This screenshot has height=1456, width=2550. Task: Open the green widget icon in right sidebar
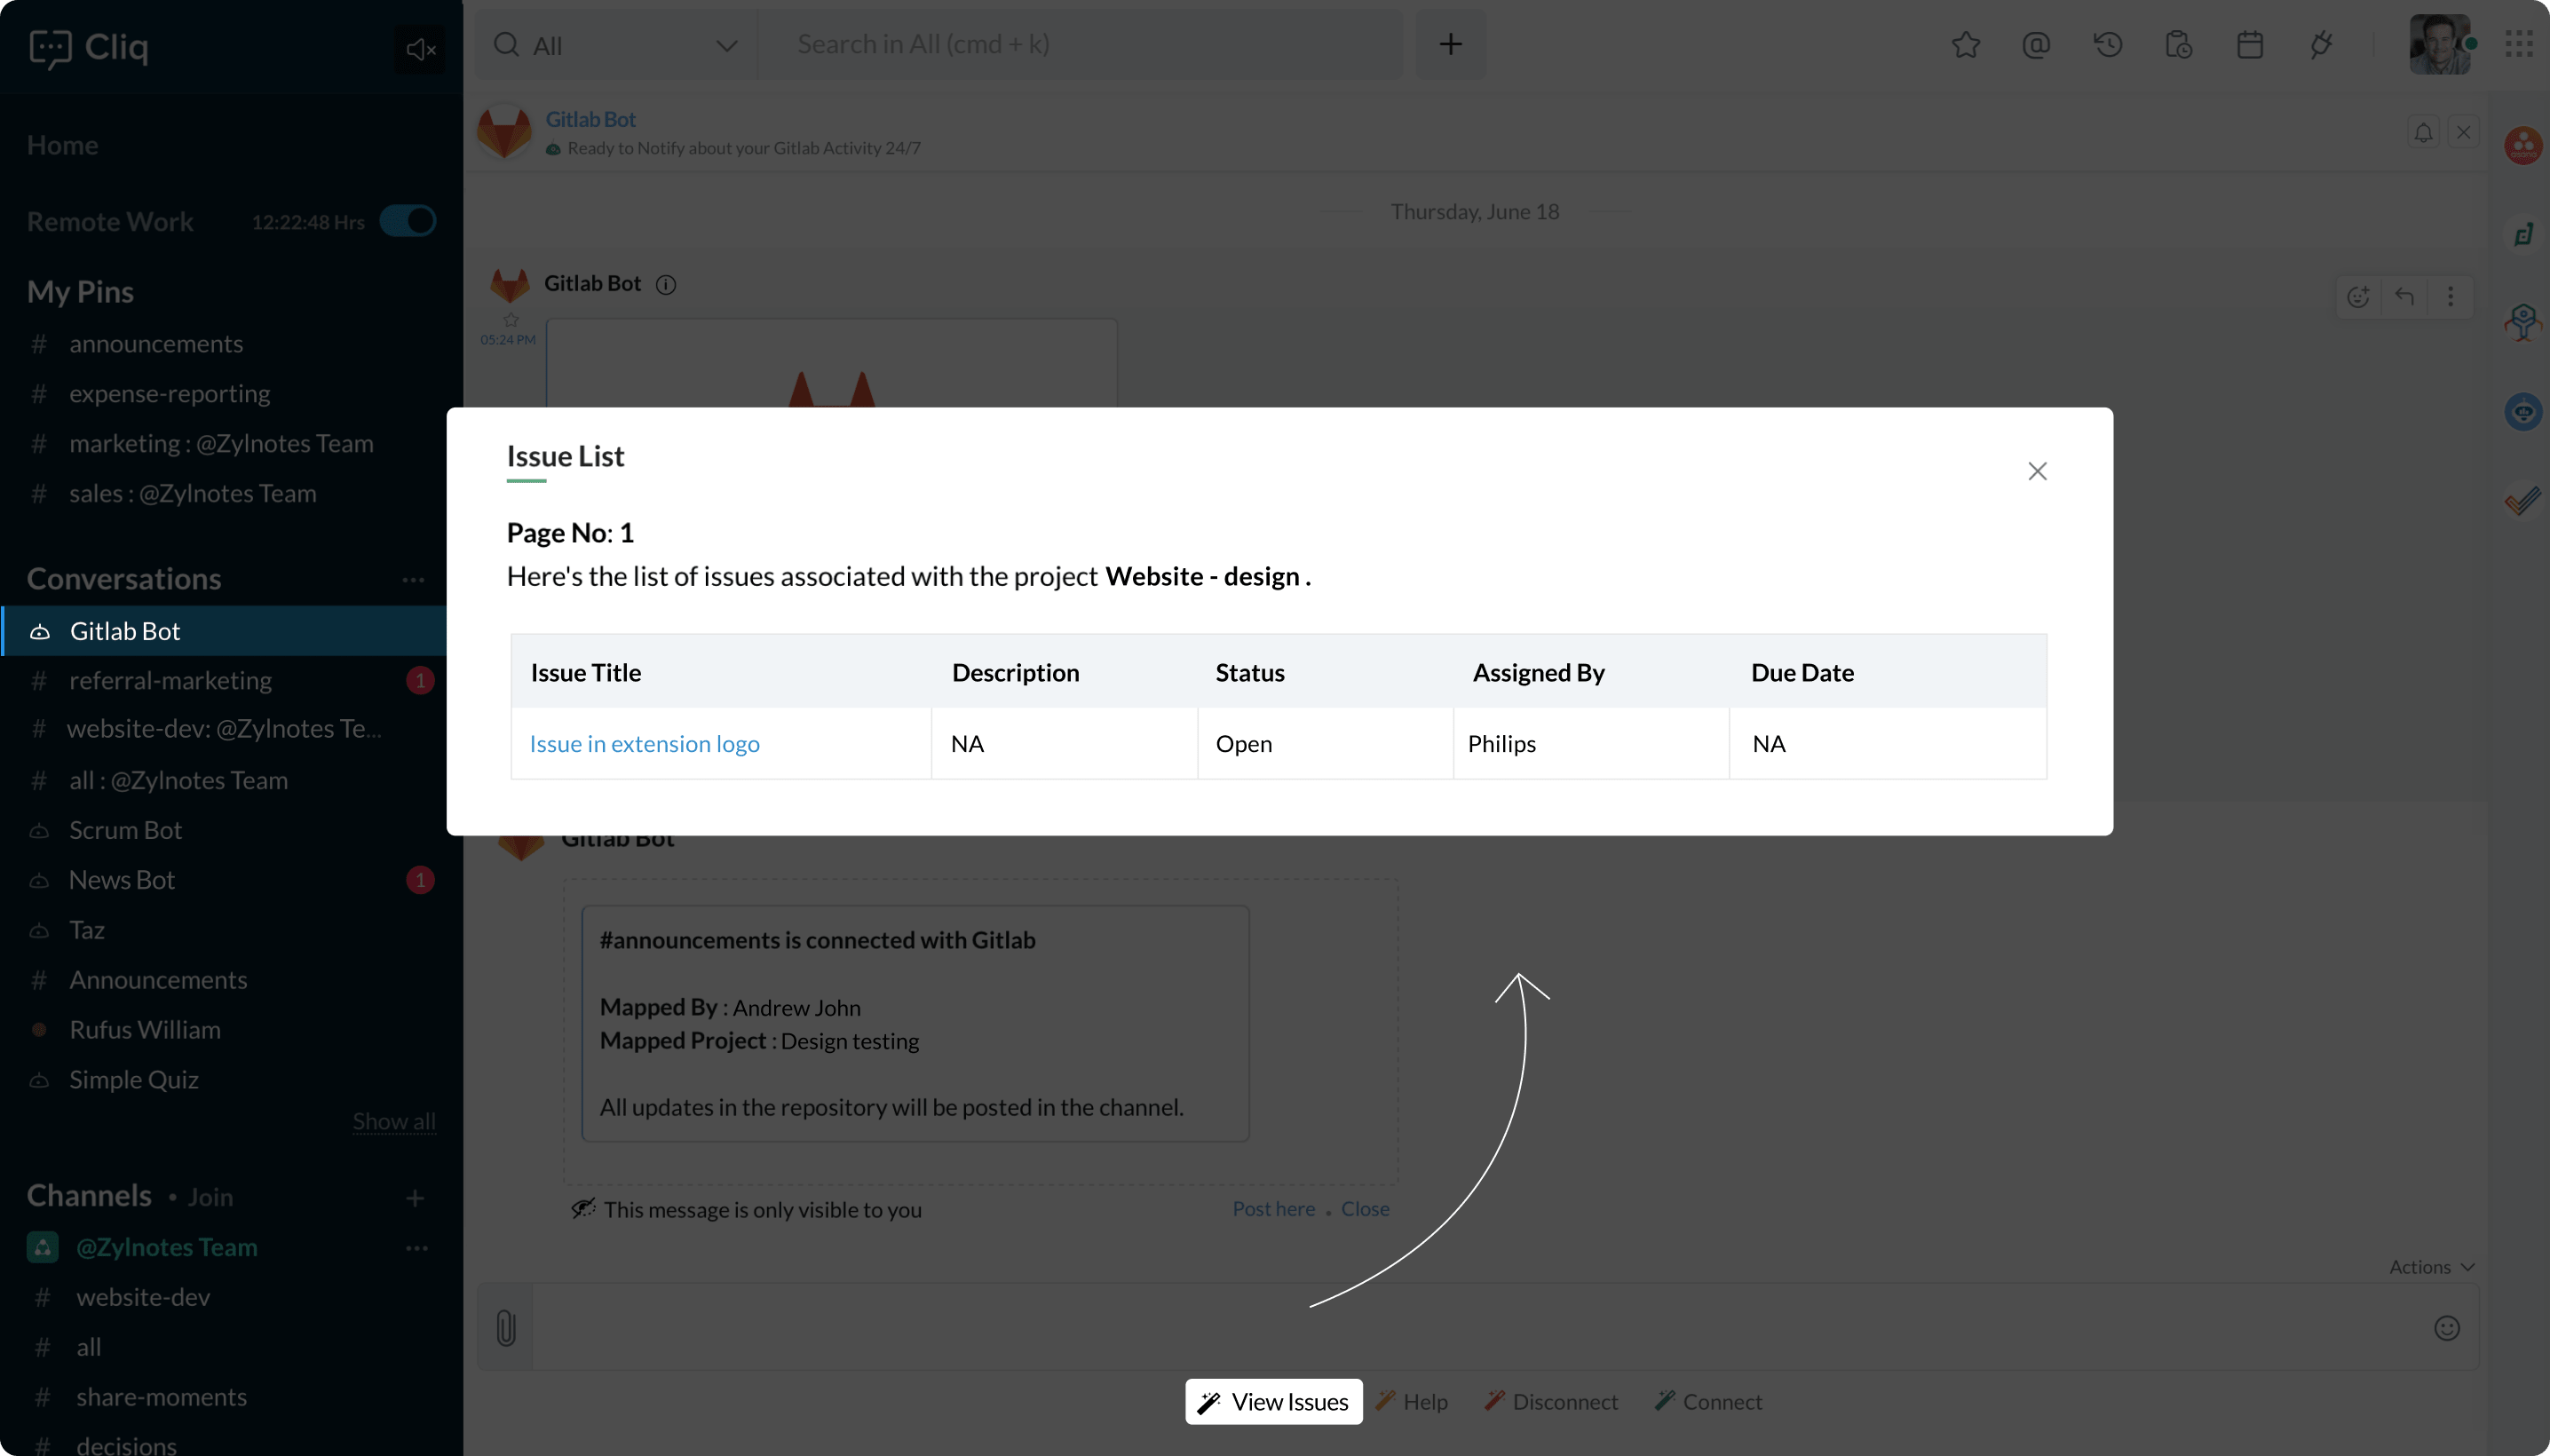pyautogui.click(x=2522, y=235)
